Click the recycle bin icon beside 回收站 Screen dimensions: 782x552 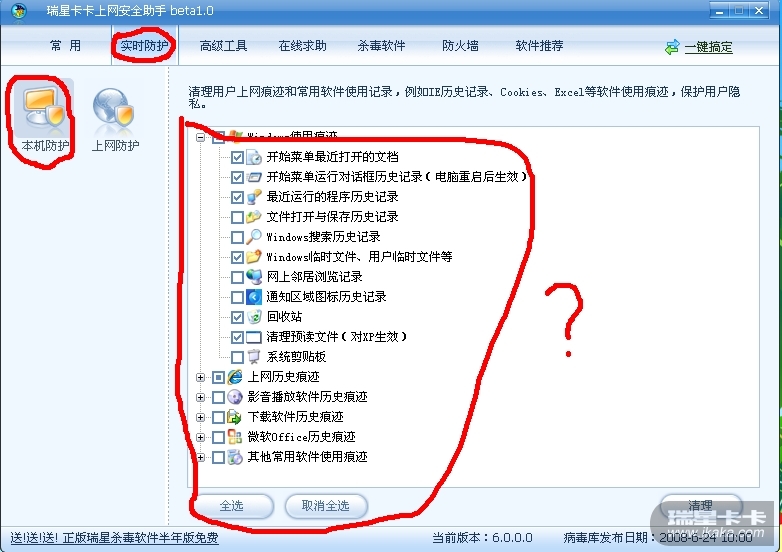pos(254,317)
